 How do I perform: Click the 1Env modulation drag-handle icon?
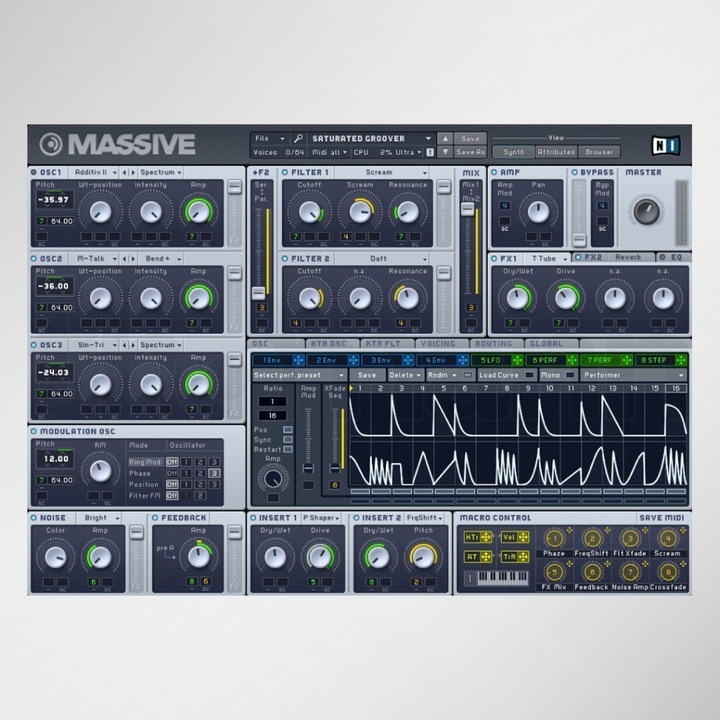(x=298, y=360)
